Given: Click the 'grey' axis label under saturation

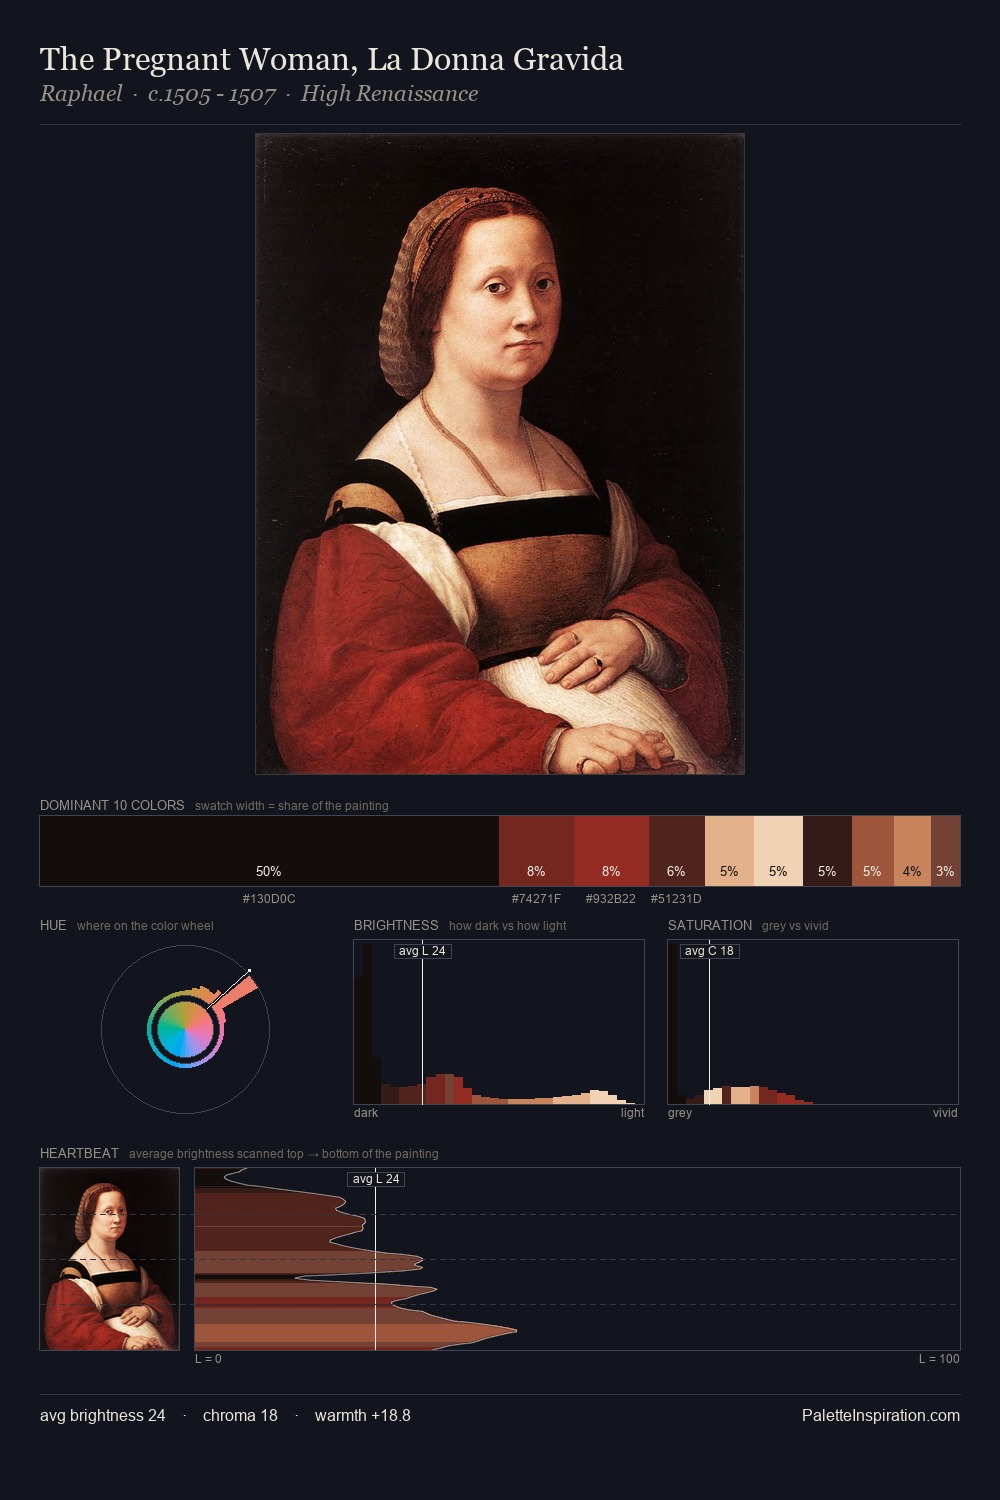Looking at the screenshot, I should (680, 1113).
